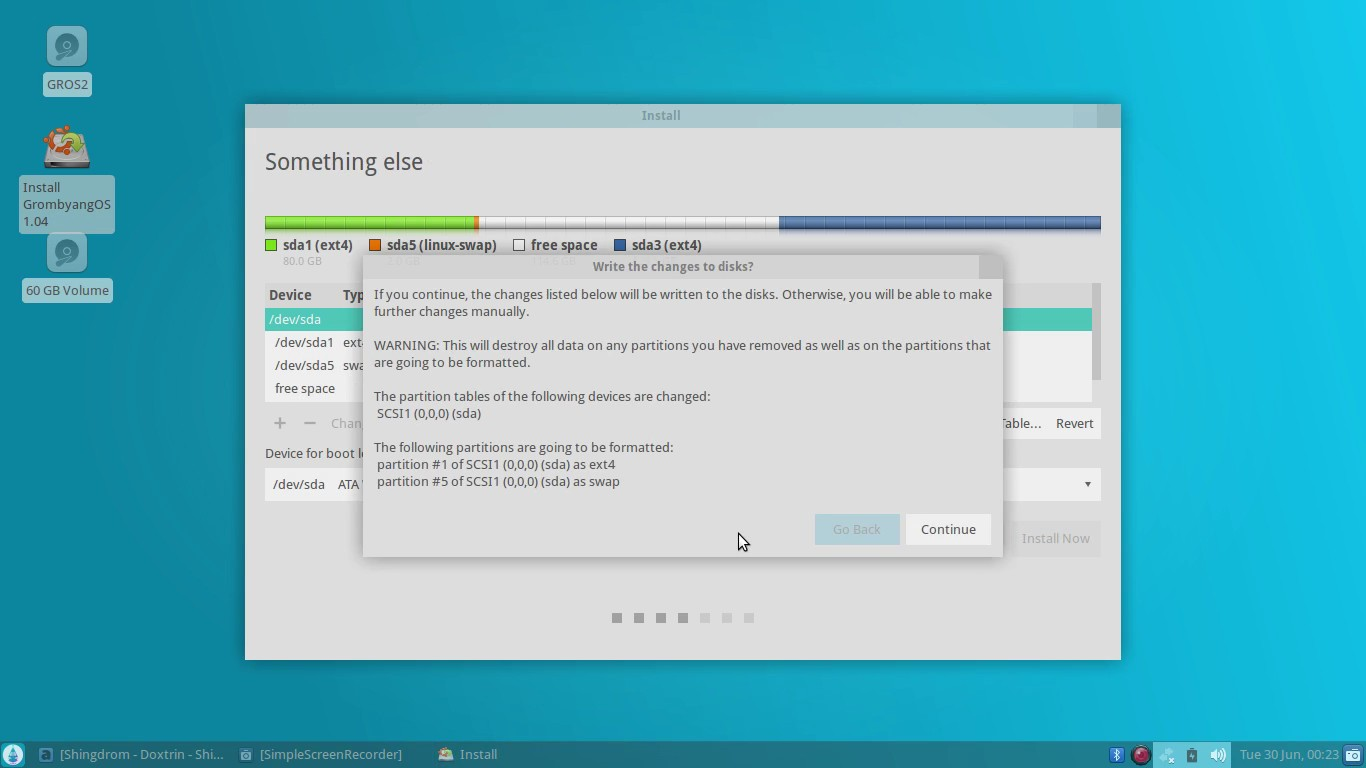The height and width of the screenshot is (768, 1366).
Task: Click the screenshot camera icon in panel
Action: [1353, 755]
